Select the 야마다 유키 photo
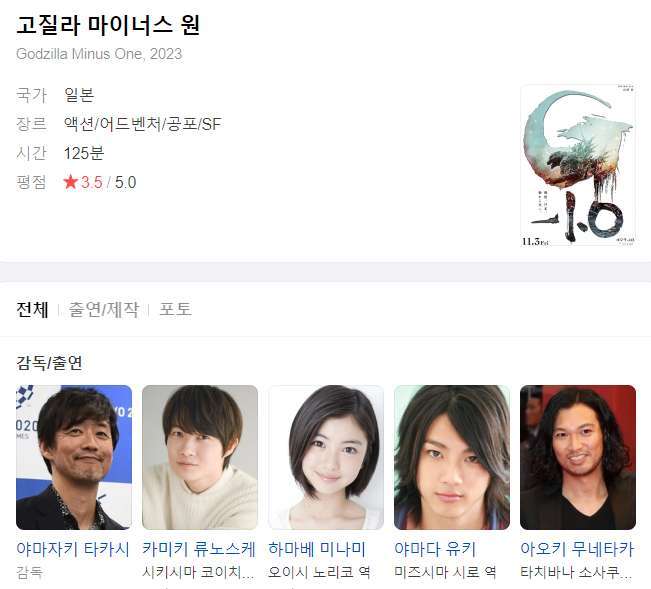 (x=452, y=457)
